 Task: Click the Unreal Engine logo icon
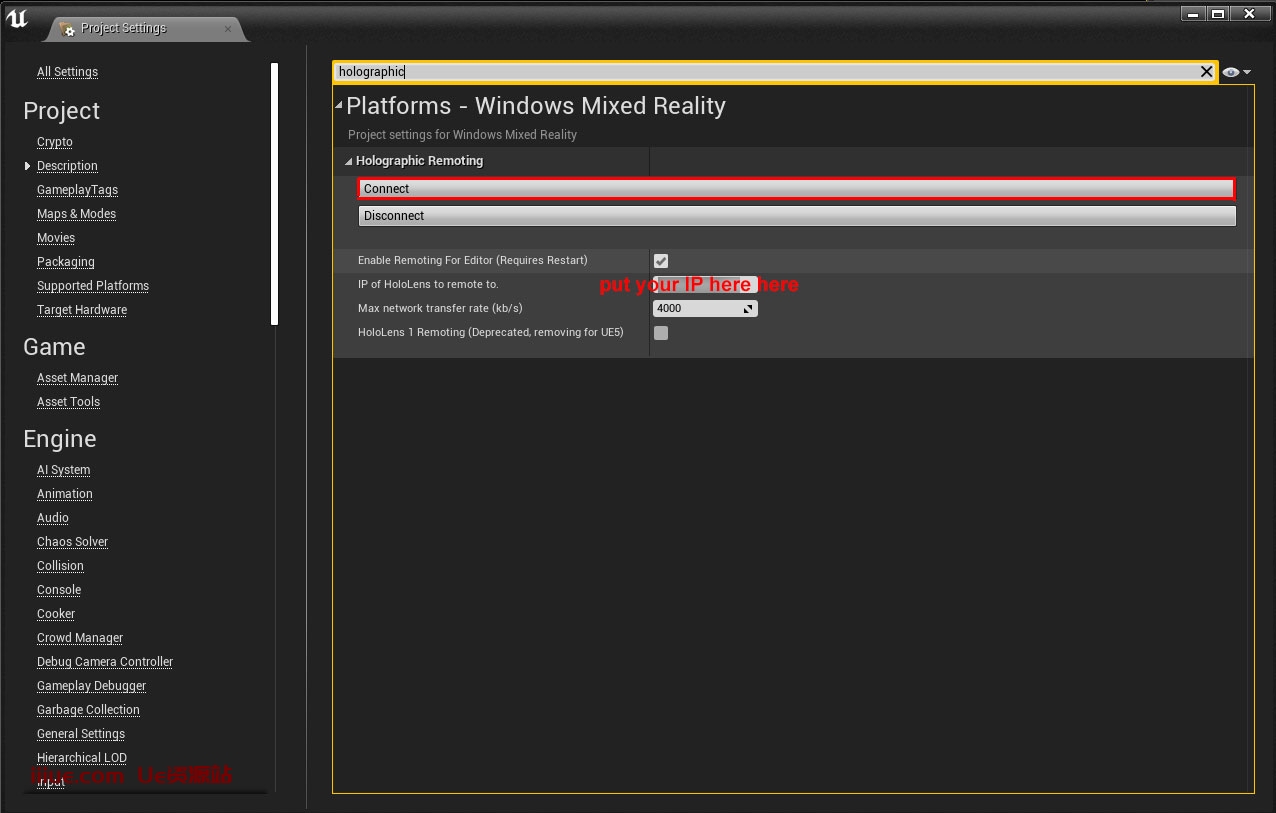[x=17, y=18]
